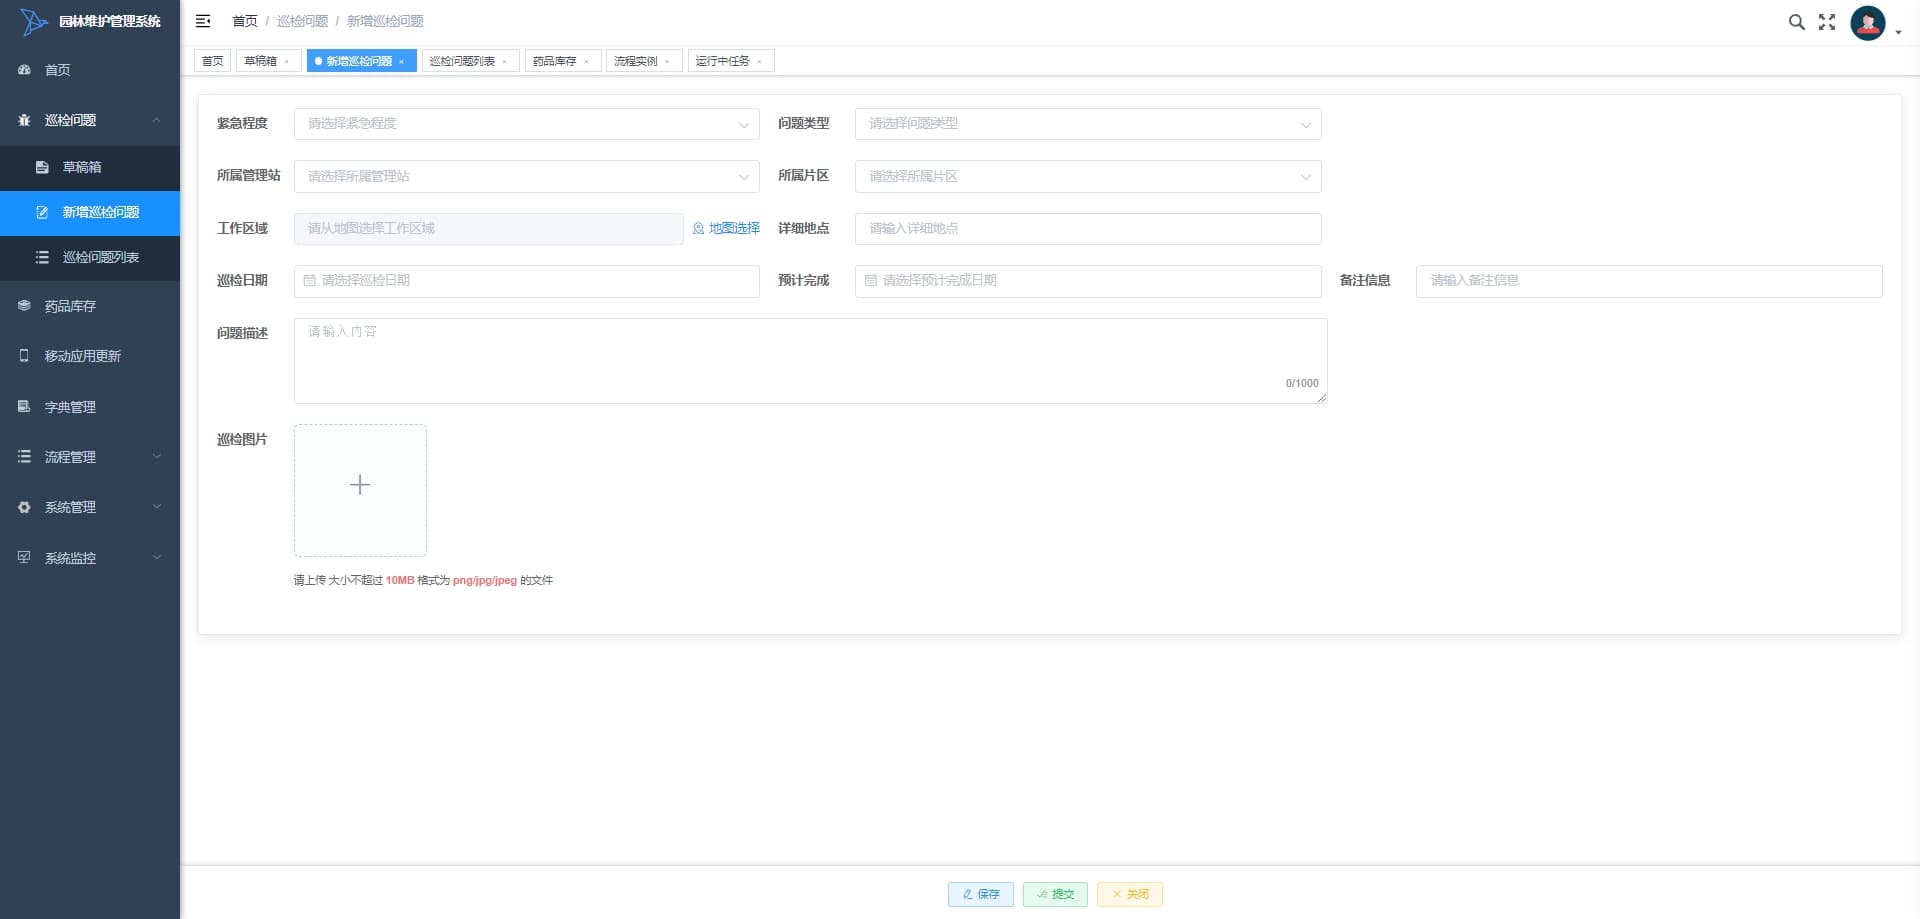1920x919 pixels.
Task: Select 新增巡检问题 in the sidebar
Action: pyautogui.click(x=90, y=213)
